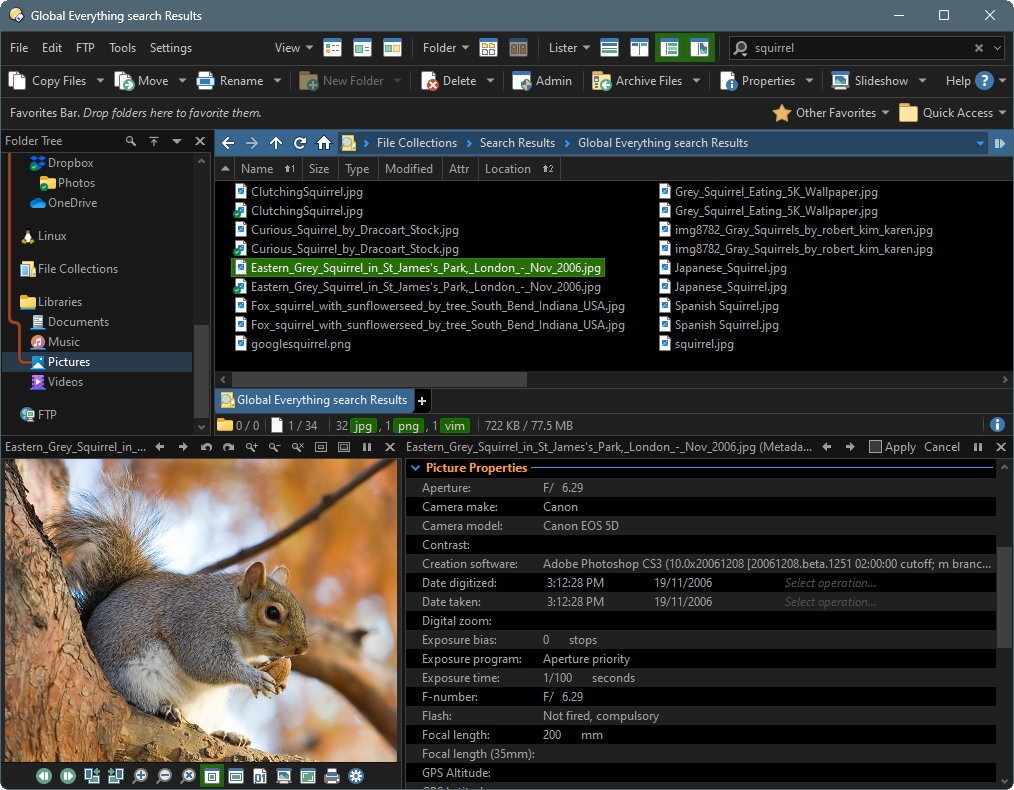Add a new folder tab with plus button
This screenshot has width=1014, height=790.
coord(422,401)
